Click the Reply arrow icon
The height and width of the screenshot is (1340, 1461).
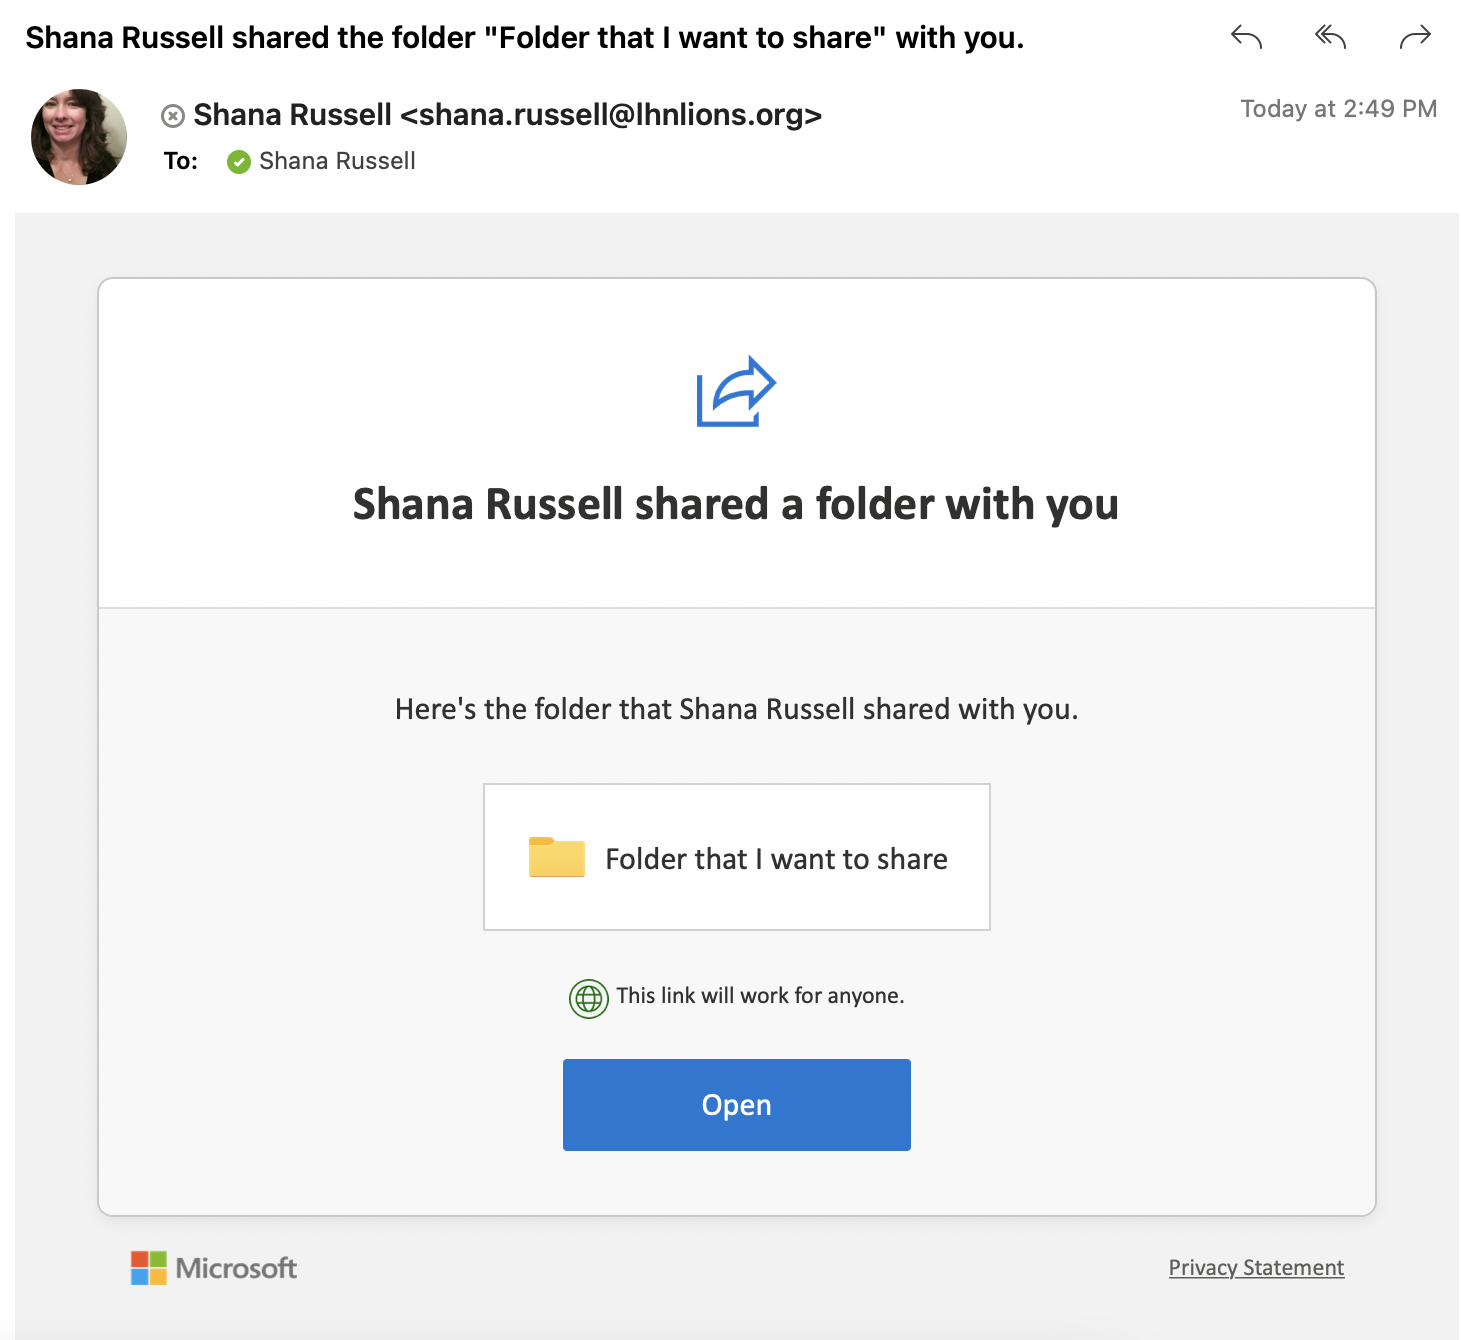(x=1246, y=38)
